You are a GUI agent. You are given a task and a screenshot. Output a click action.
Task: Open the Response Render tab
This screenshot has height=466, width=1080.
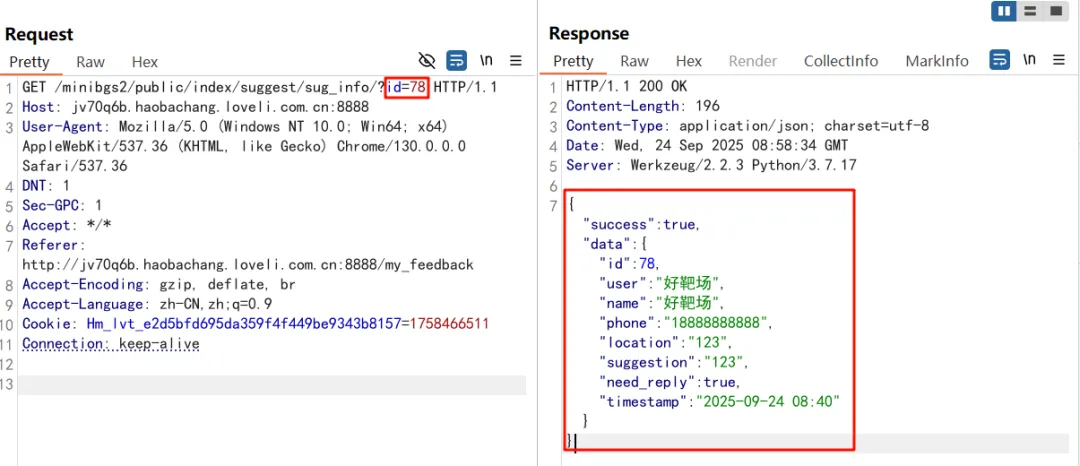[x=753, y=61]
